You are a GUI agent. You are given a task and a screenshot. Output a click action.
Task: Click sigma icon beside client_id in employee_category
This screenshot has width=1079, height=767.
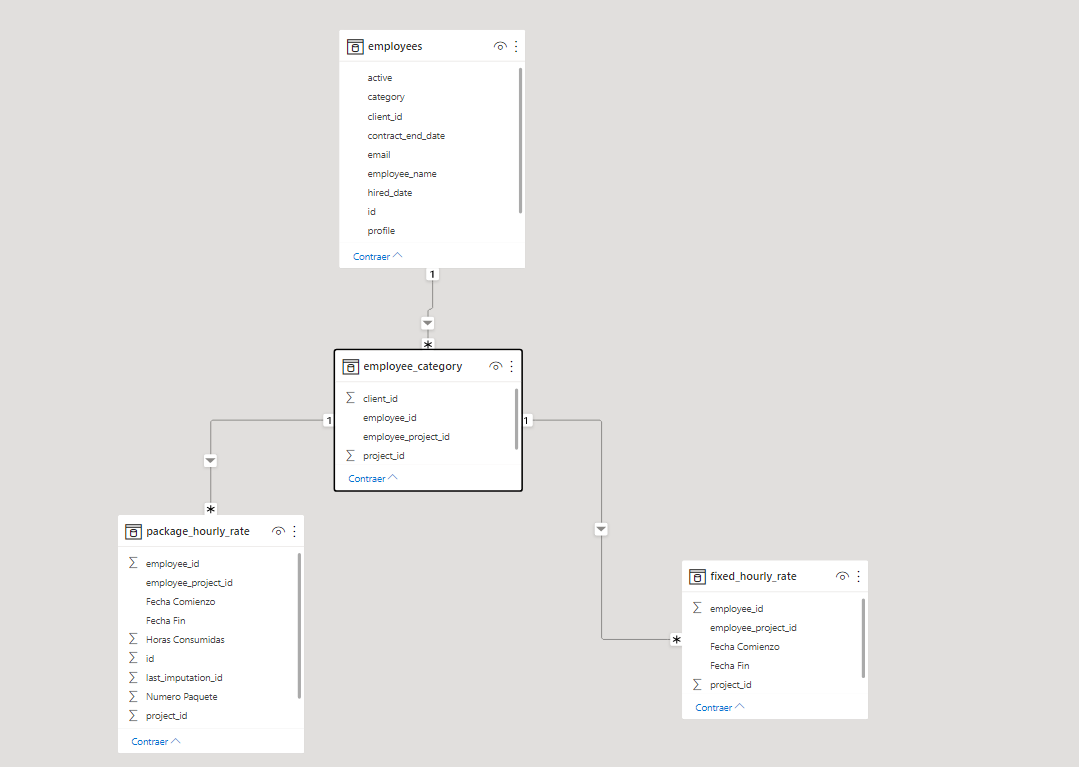[x=350, y=398]
